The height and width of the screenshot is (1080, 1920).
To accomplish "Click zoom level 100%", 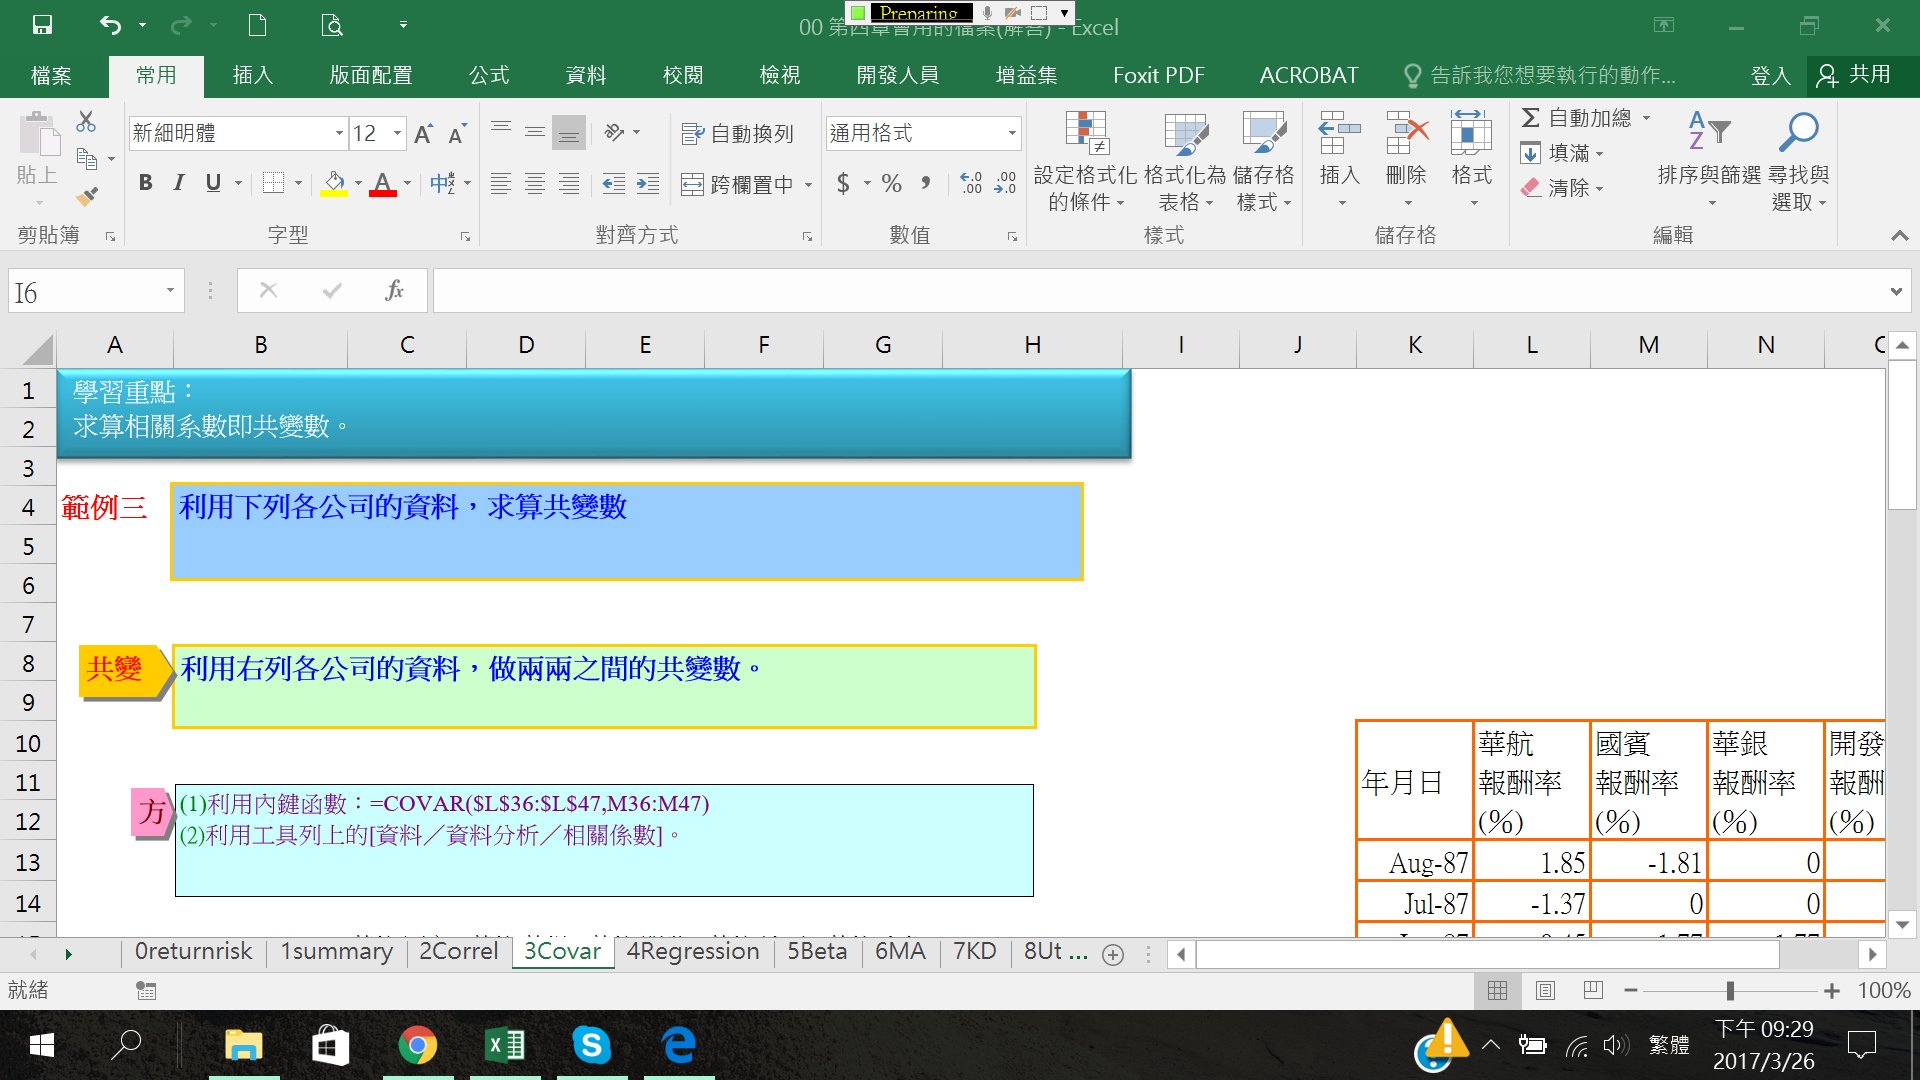I will tap(1884, 990).
